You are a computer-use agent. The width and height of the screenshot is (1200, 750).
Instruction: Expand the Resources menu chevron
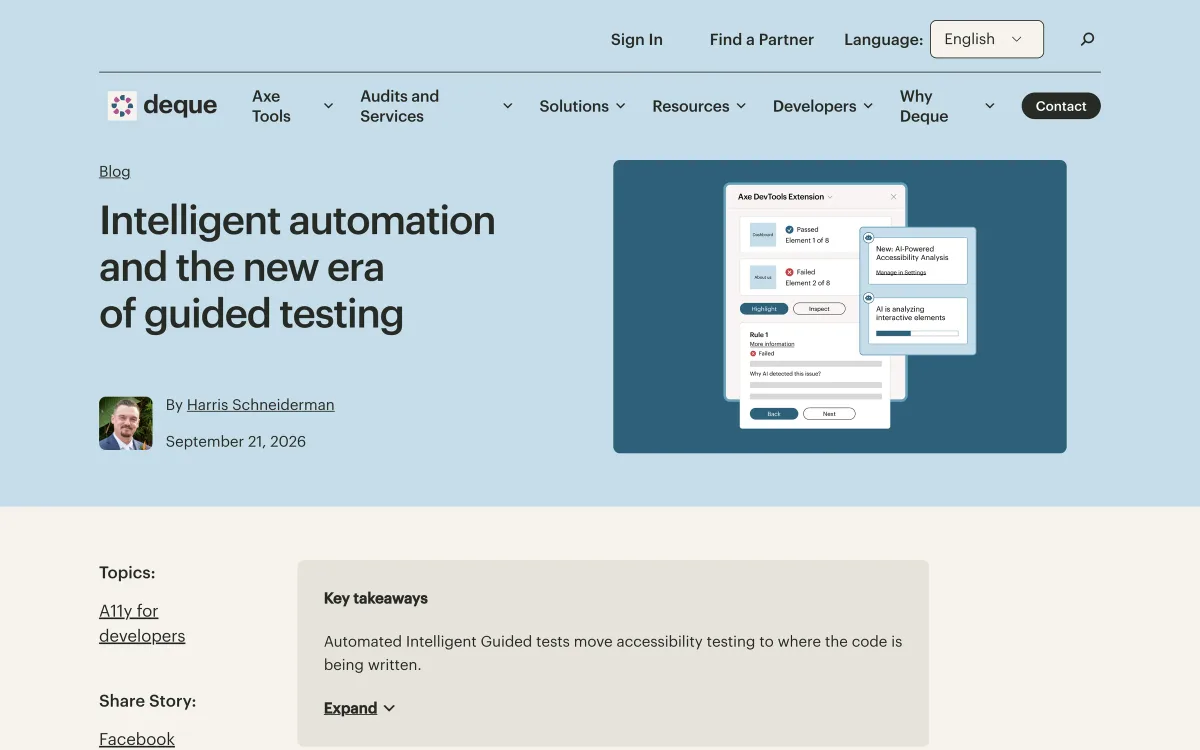click(x=741, y=106)
